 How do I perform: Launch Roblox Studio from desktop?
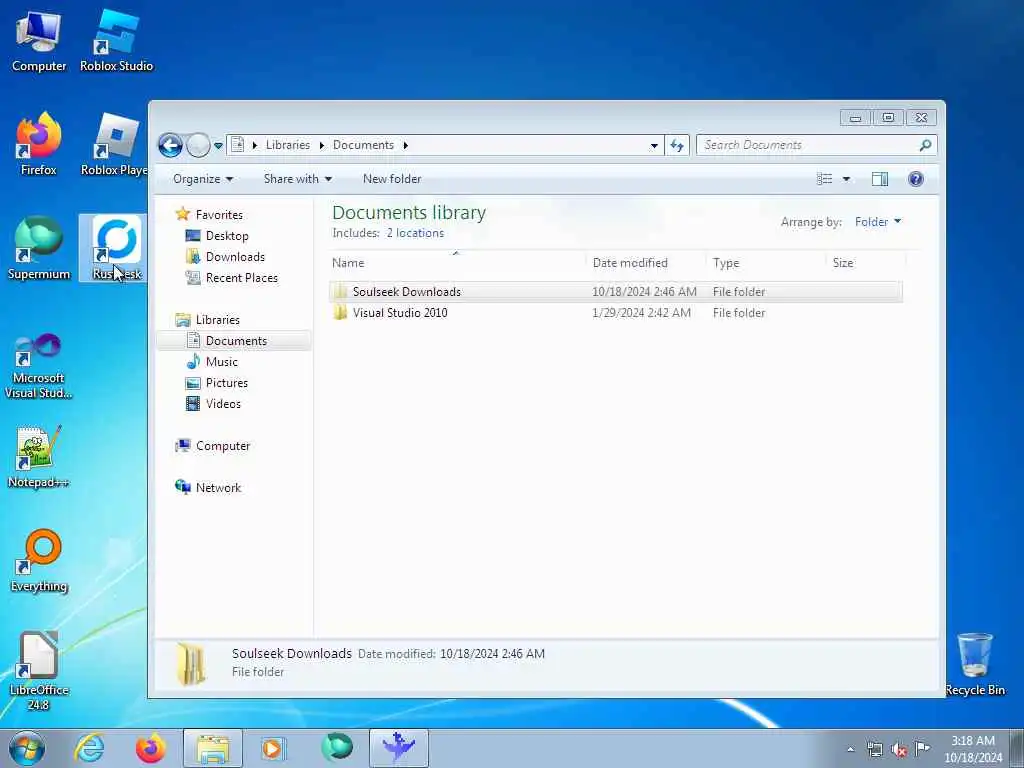116,41
